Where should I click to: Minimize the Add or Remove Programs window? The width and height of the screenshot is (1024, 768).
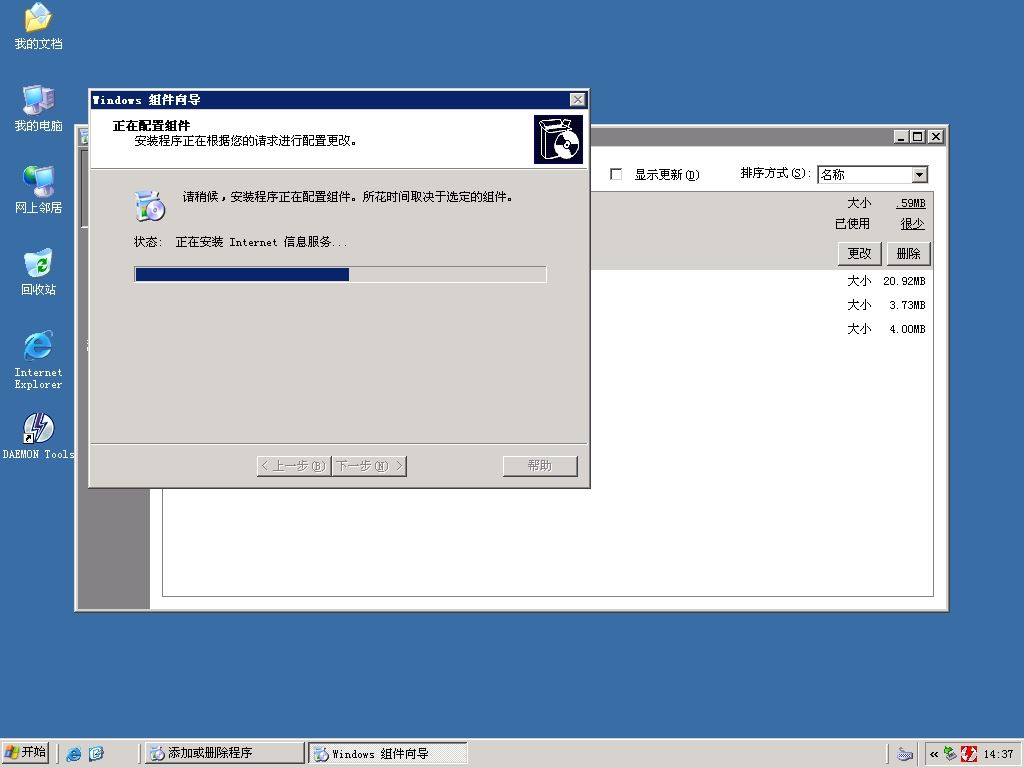pos(902,136)
